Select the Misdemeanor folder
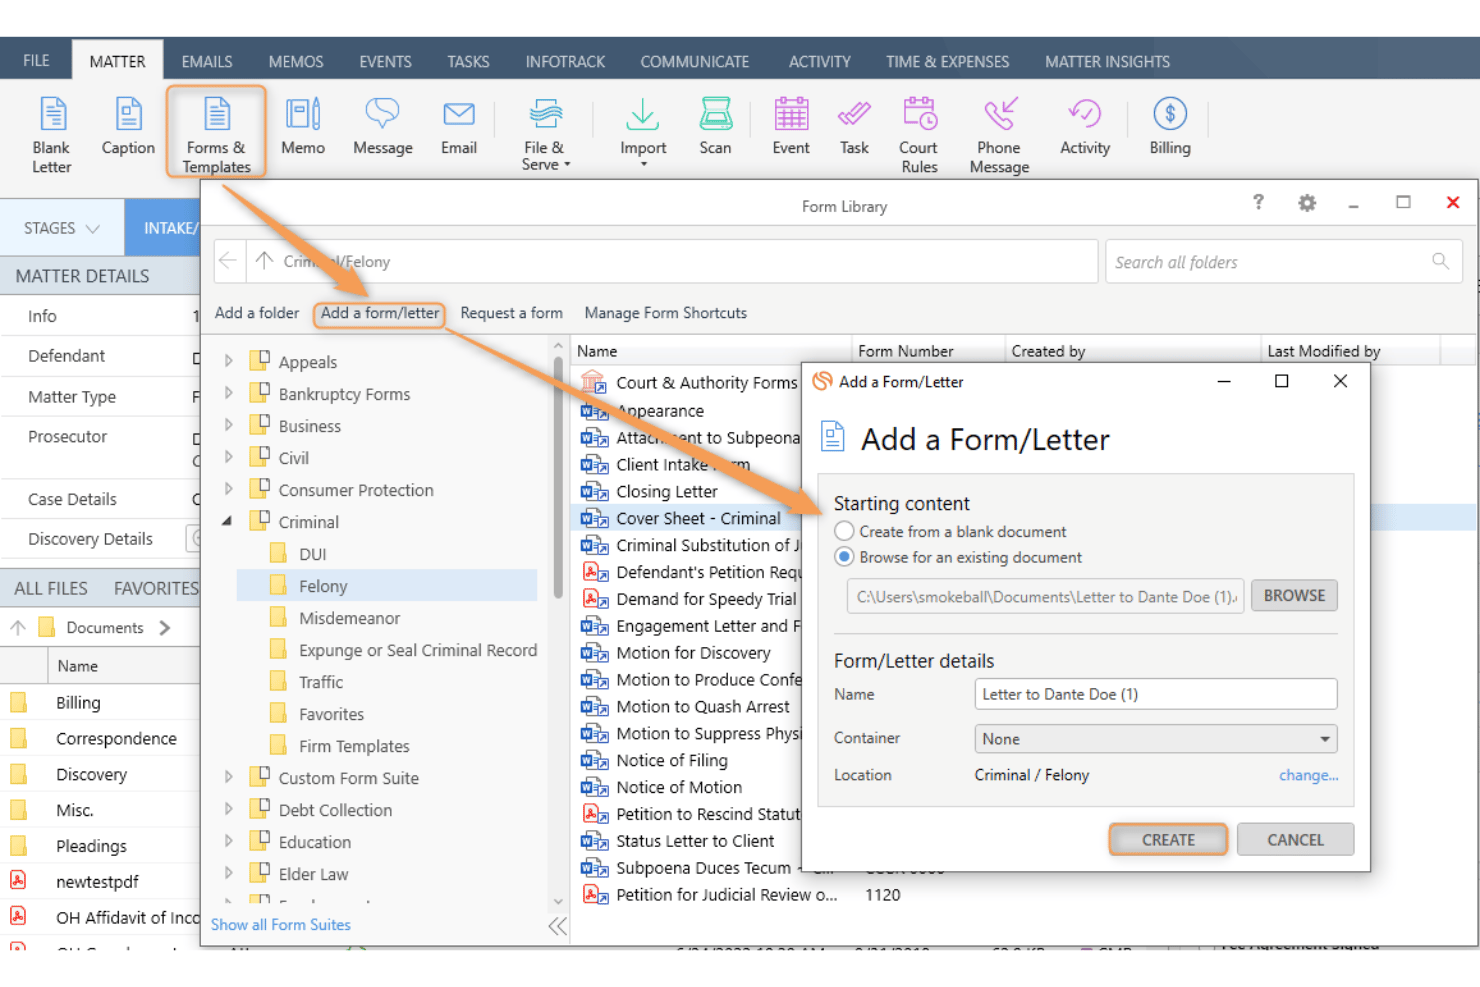The image size is (1480, 987). point(349,618)
